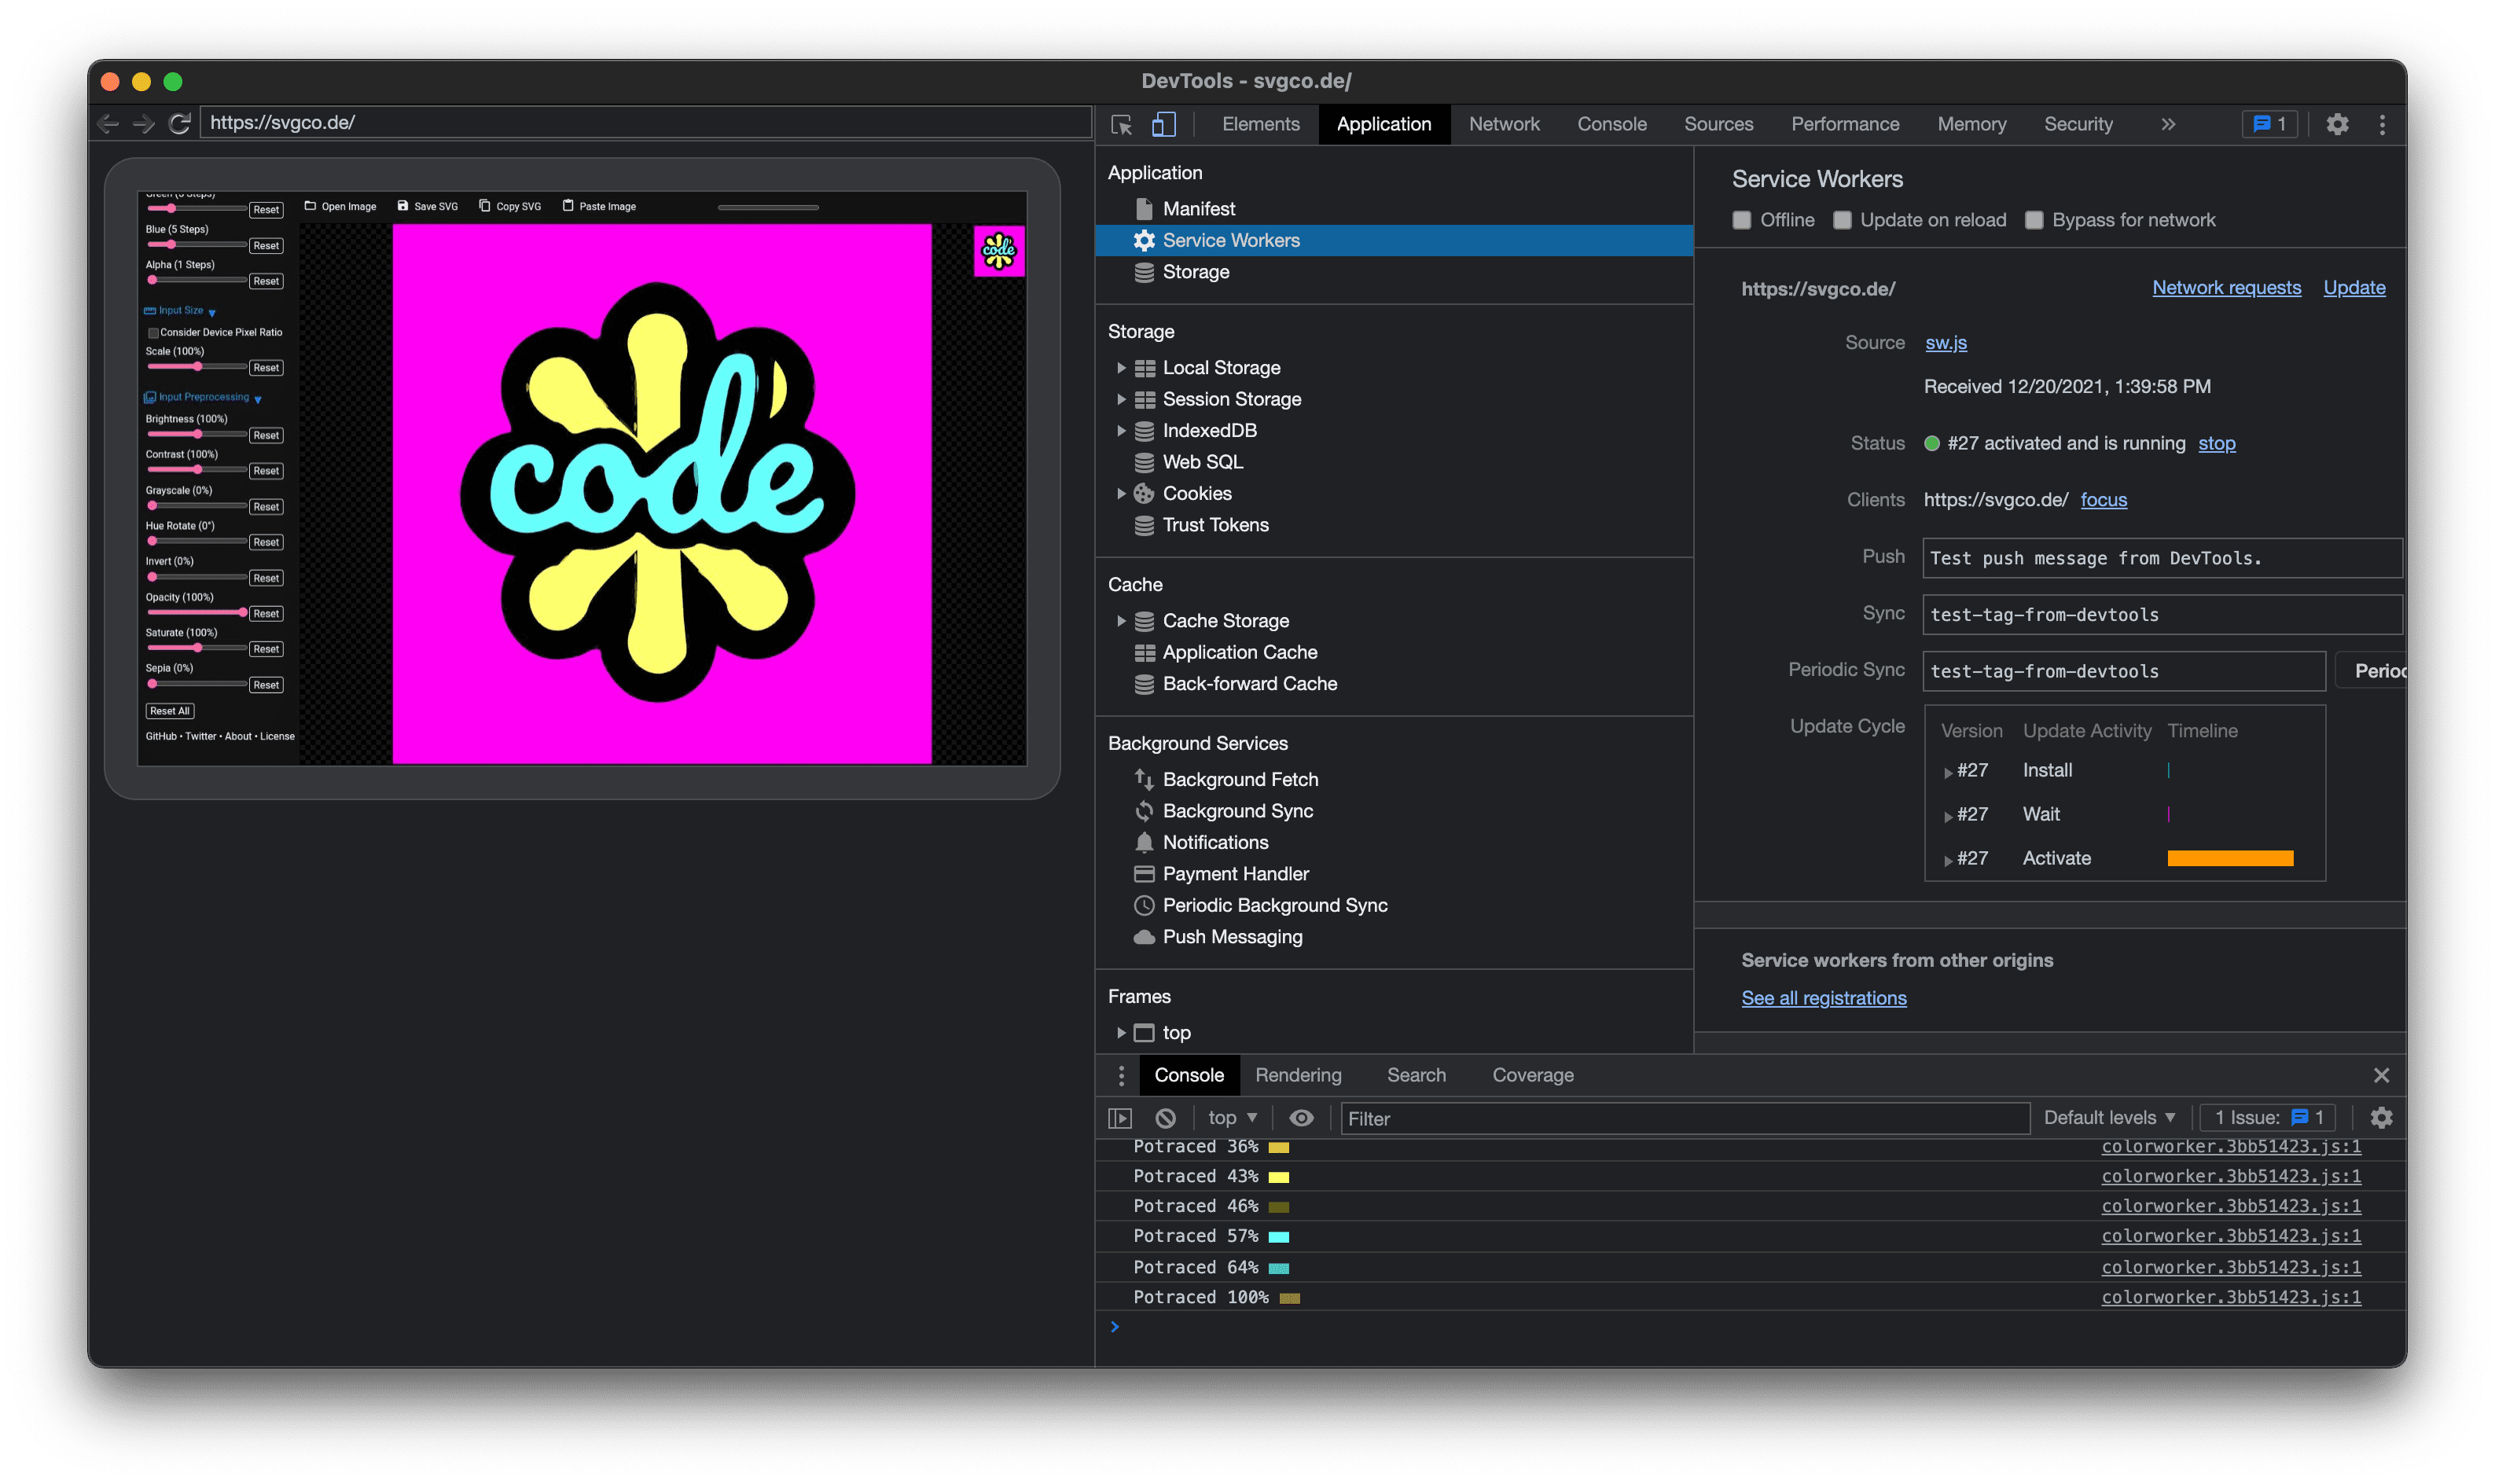This screenshot has height=1484, width=2495.
Task: Click the Save SVG button in toolbar
Action: pos(431,205)
